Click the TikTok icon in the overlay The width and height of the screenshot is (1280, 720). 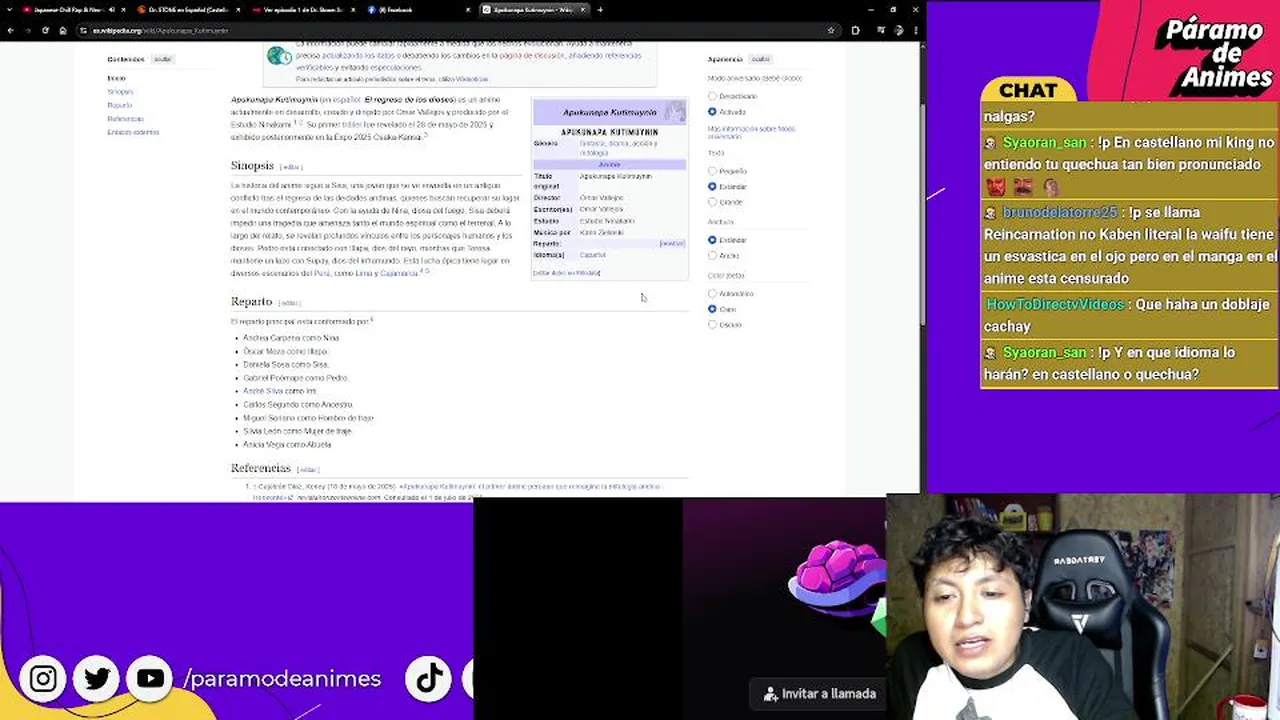(429, 679)
